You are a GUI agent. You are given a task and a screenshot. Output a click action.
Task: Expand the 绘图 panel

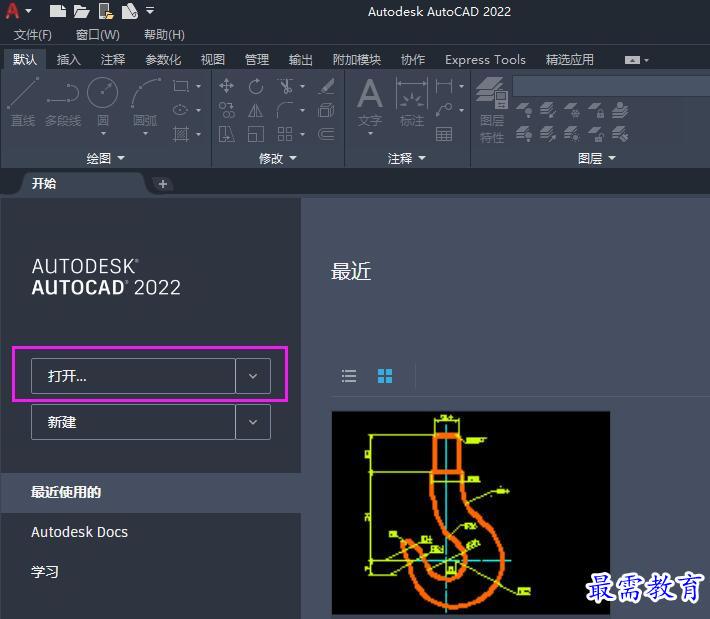coord(105,158)
